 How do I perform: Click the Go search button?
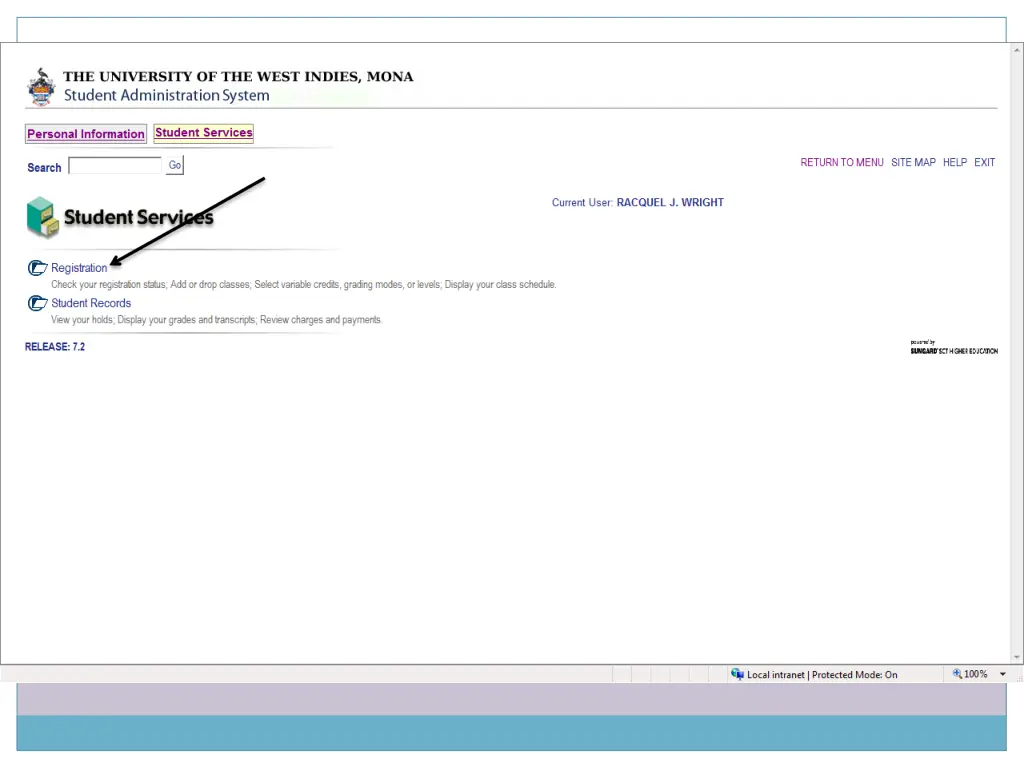point(174,165)
